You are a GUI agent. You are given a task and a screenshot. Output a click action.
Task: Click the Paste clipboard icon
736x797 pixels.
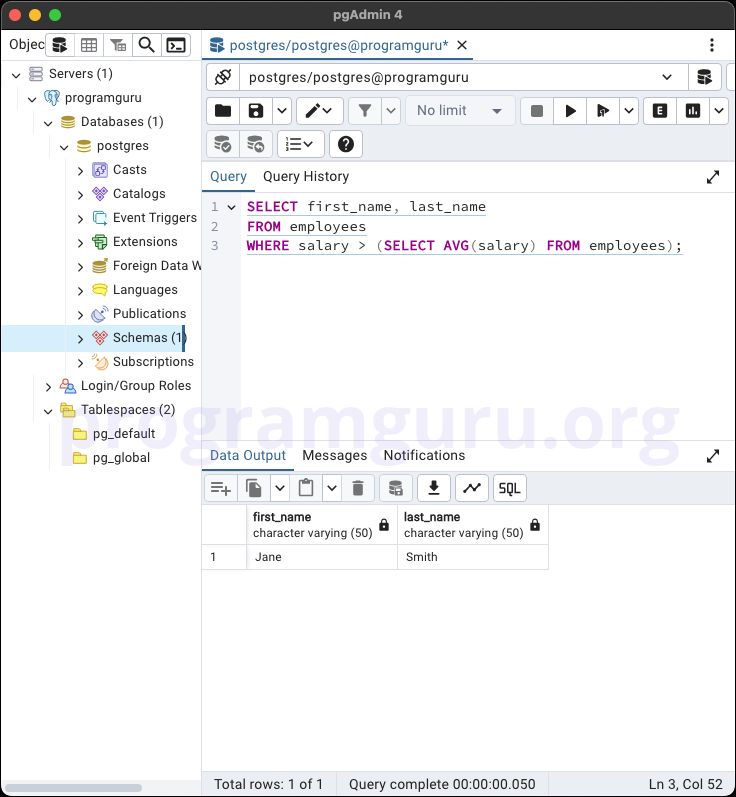tap(306, 488)
